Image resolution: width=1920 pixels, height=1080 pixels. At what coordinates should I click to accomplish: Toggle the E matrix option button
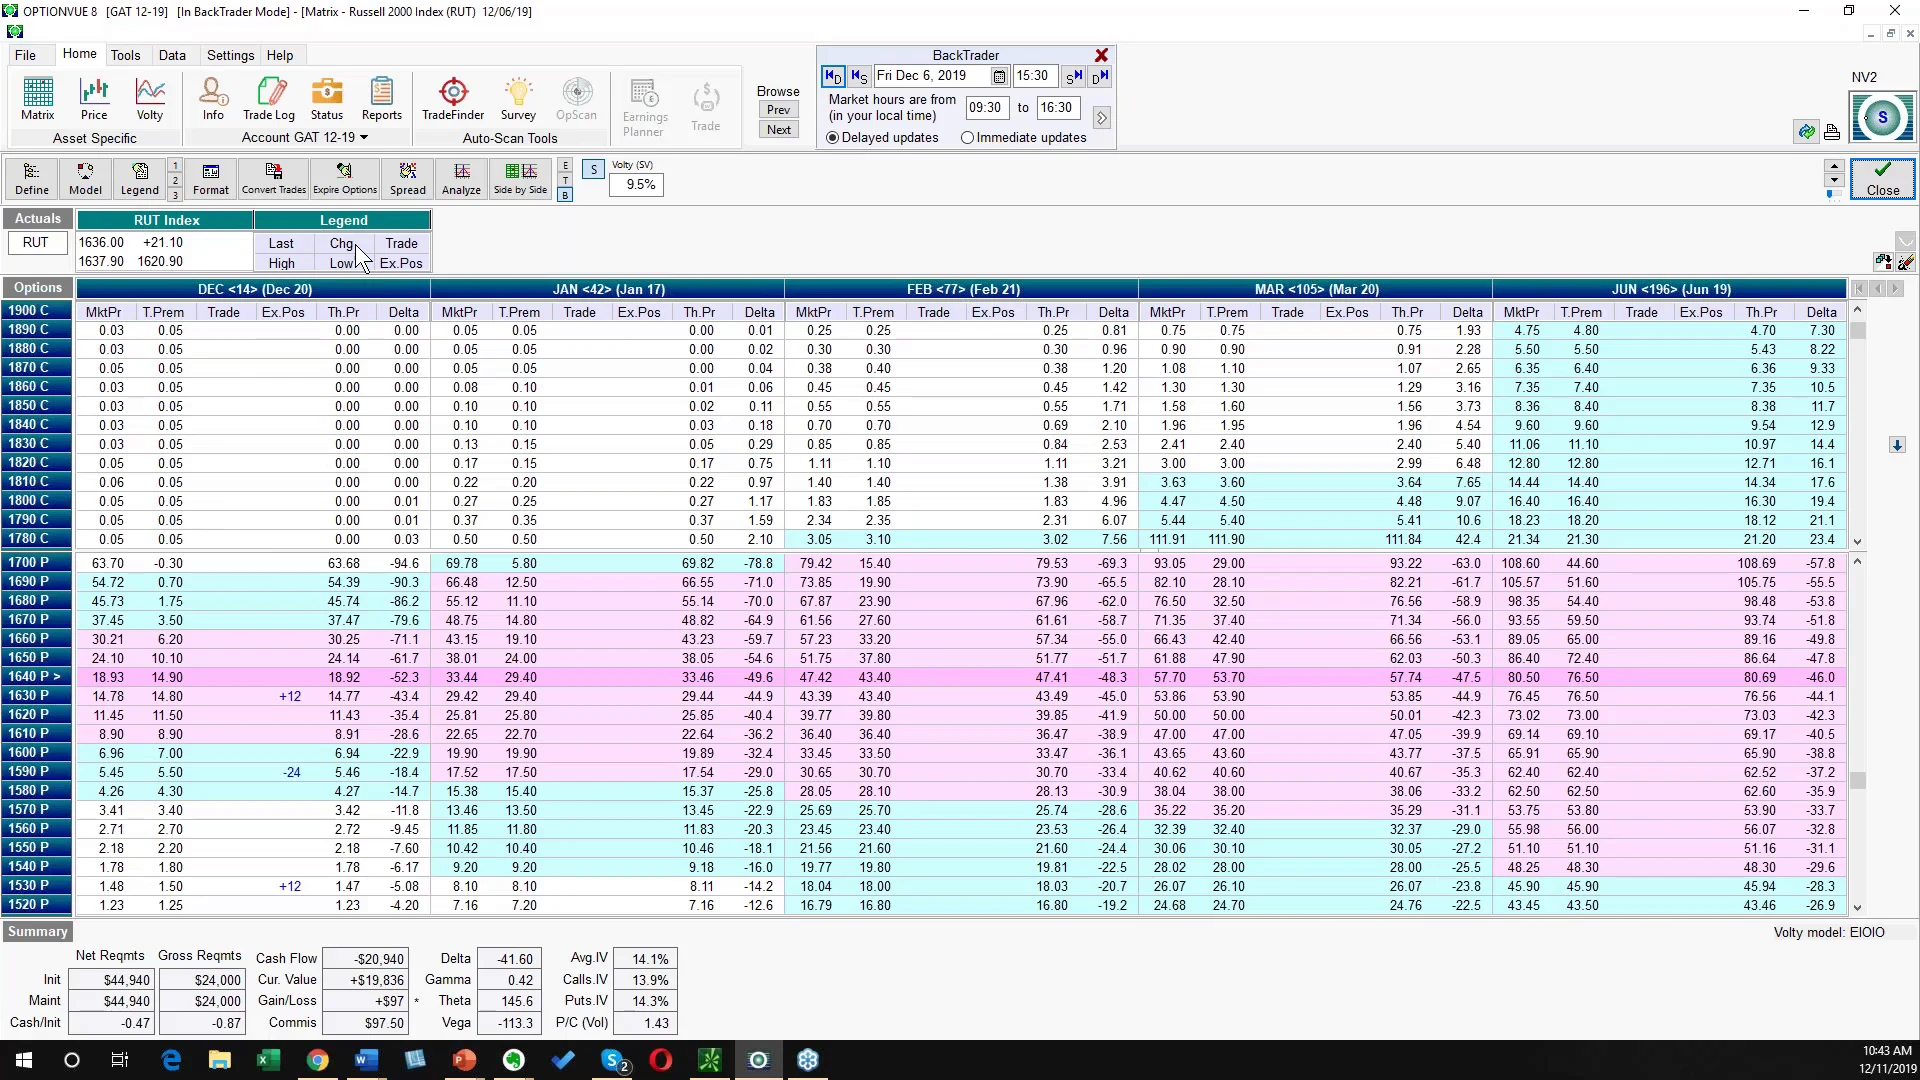pyautogui.click(x=565, y=165)
